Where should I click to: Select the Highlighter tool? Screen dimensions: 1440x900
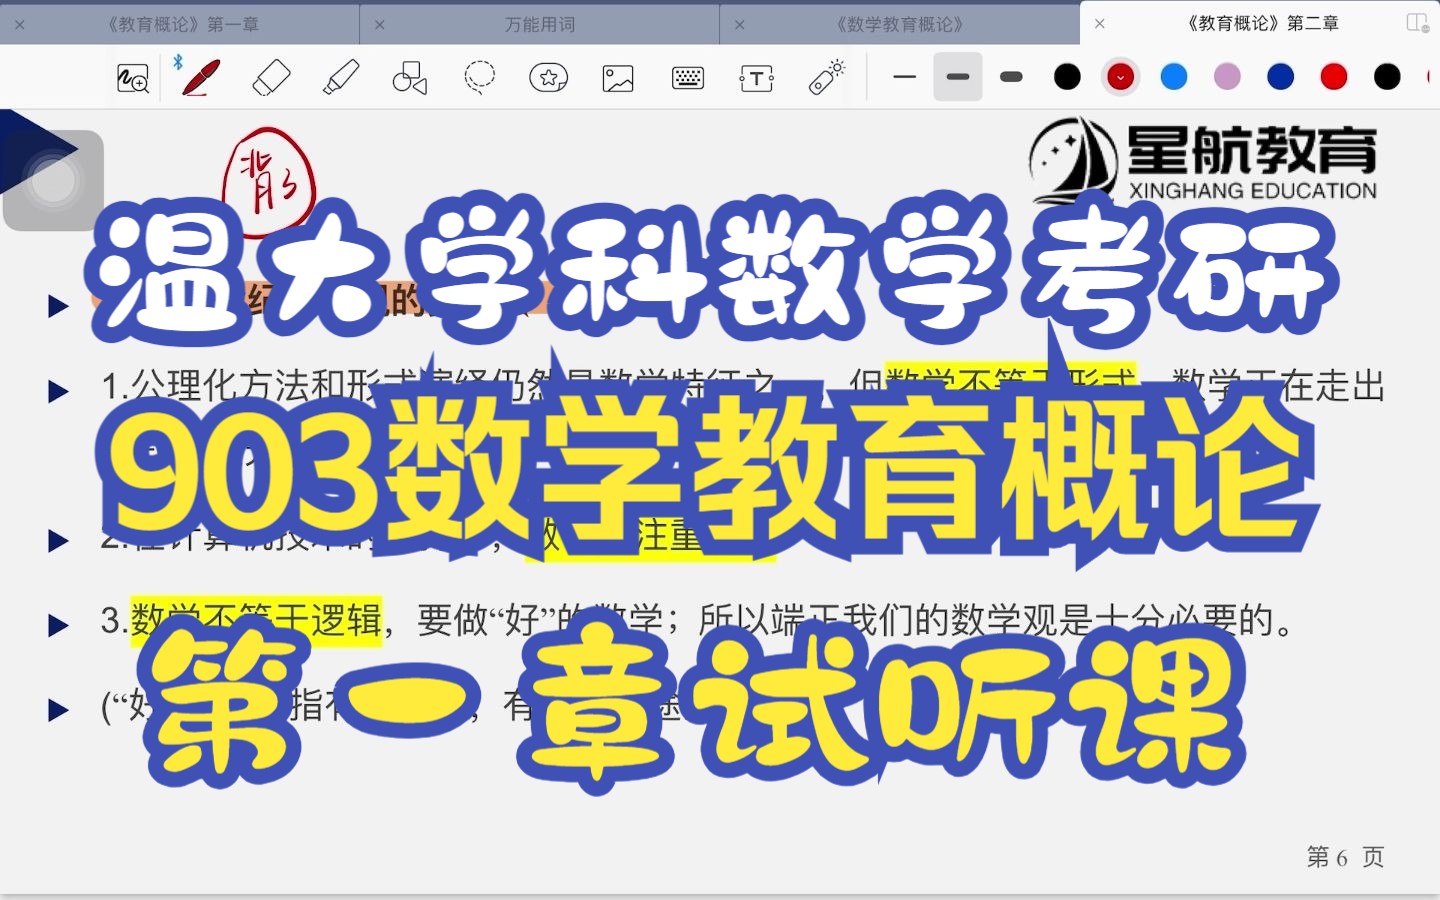341,77
